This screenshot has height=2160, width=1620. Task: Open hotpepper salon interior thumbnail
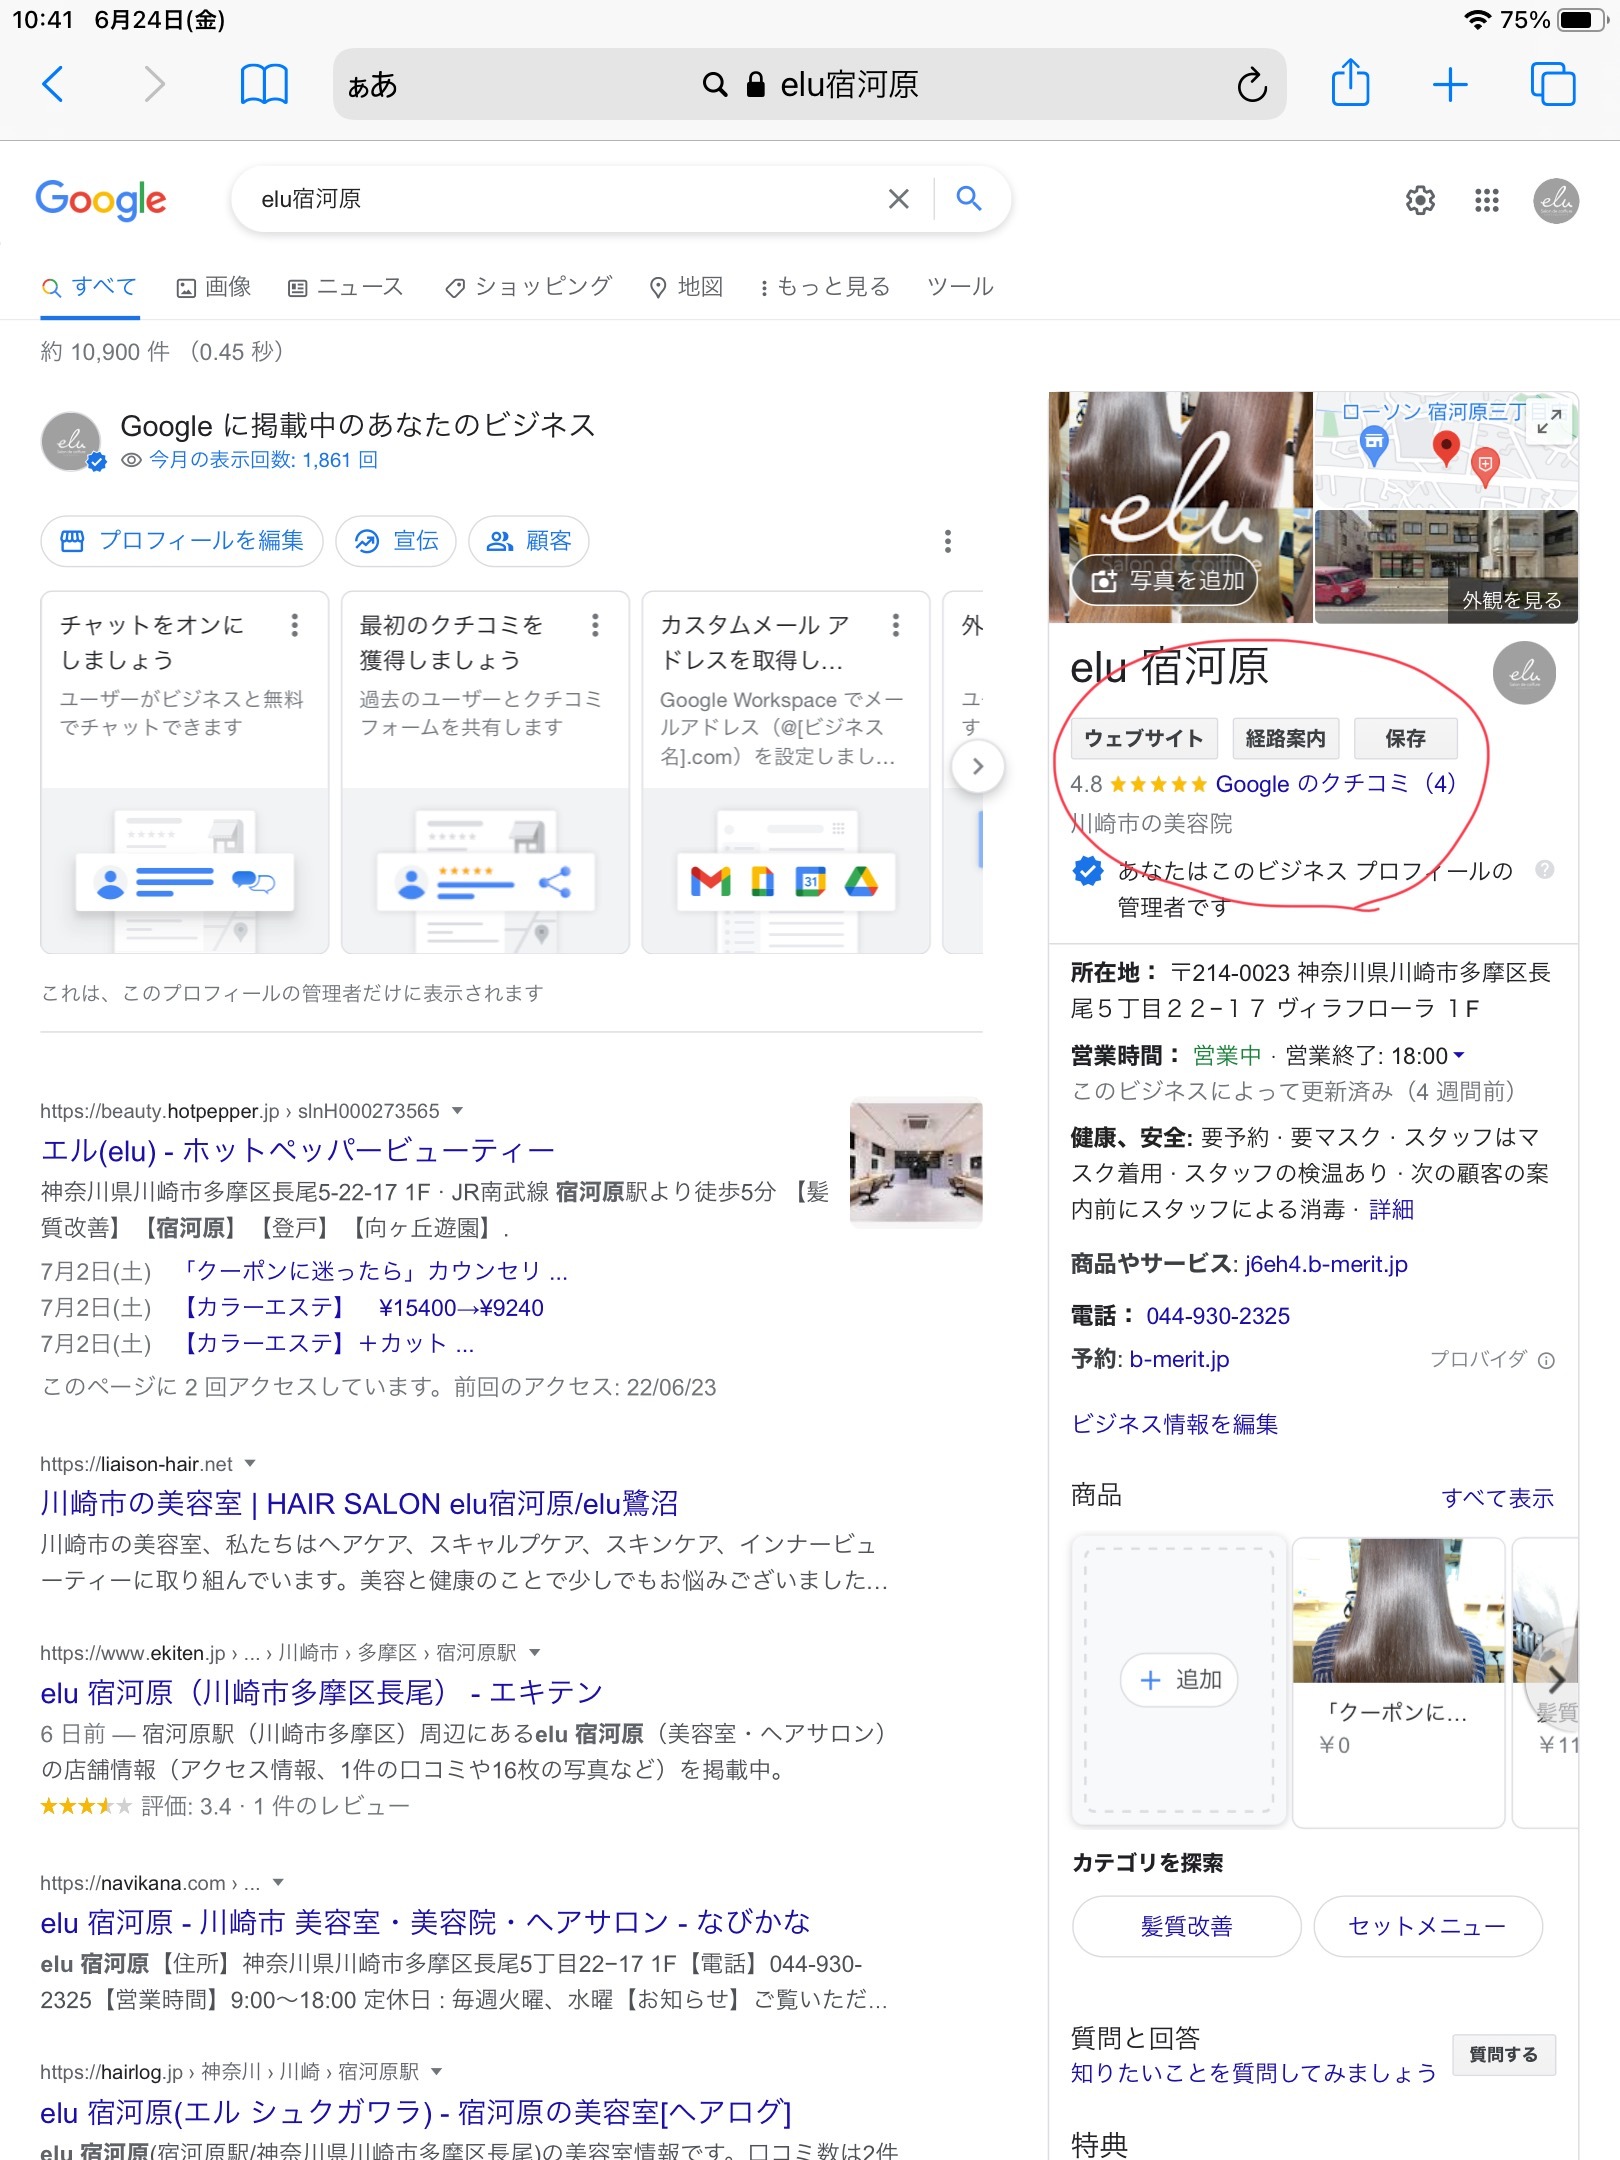[916, 1162]
